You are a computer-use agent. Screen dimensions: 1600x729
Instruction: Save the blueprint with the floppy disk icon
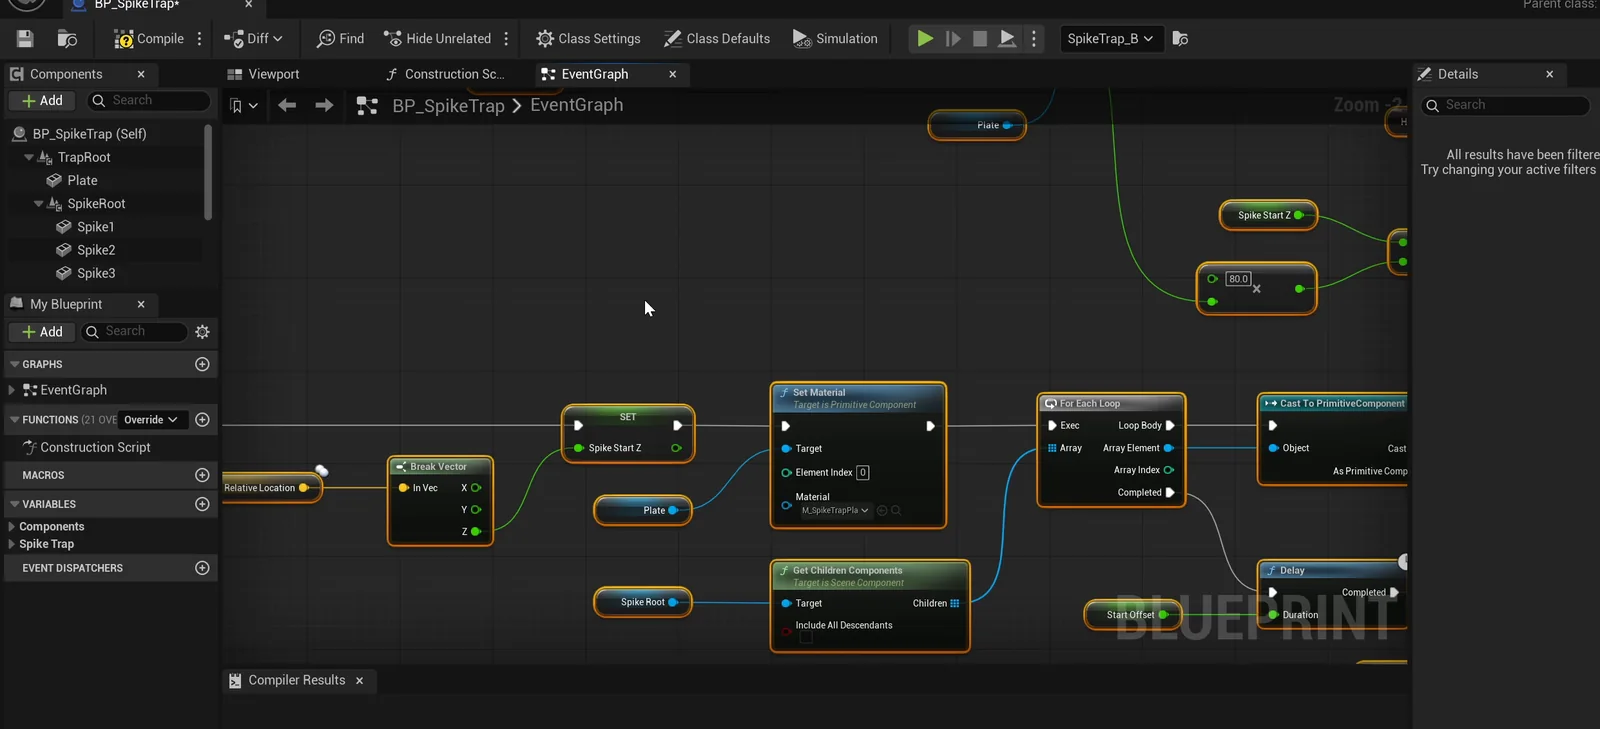pos(25,39)
